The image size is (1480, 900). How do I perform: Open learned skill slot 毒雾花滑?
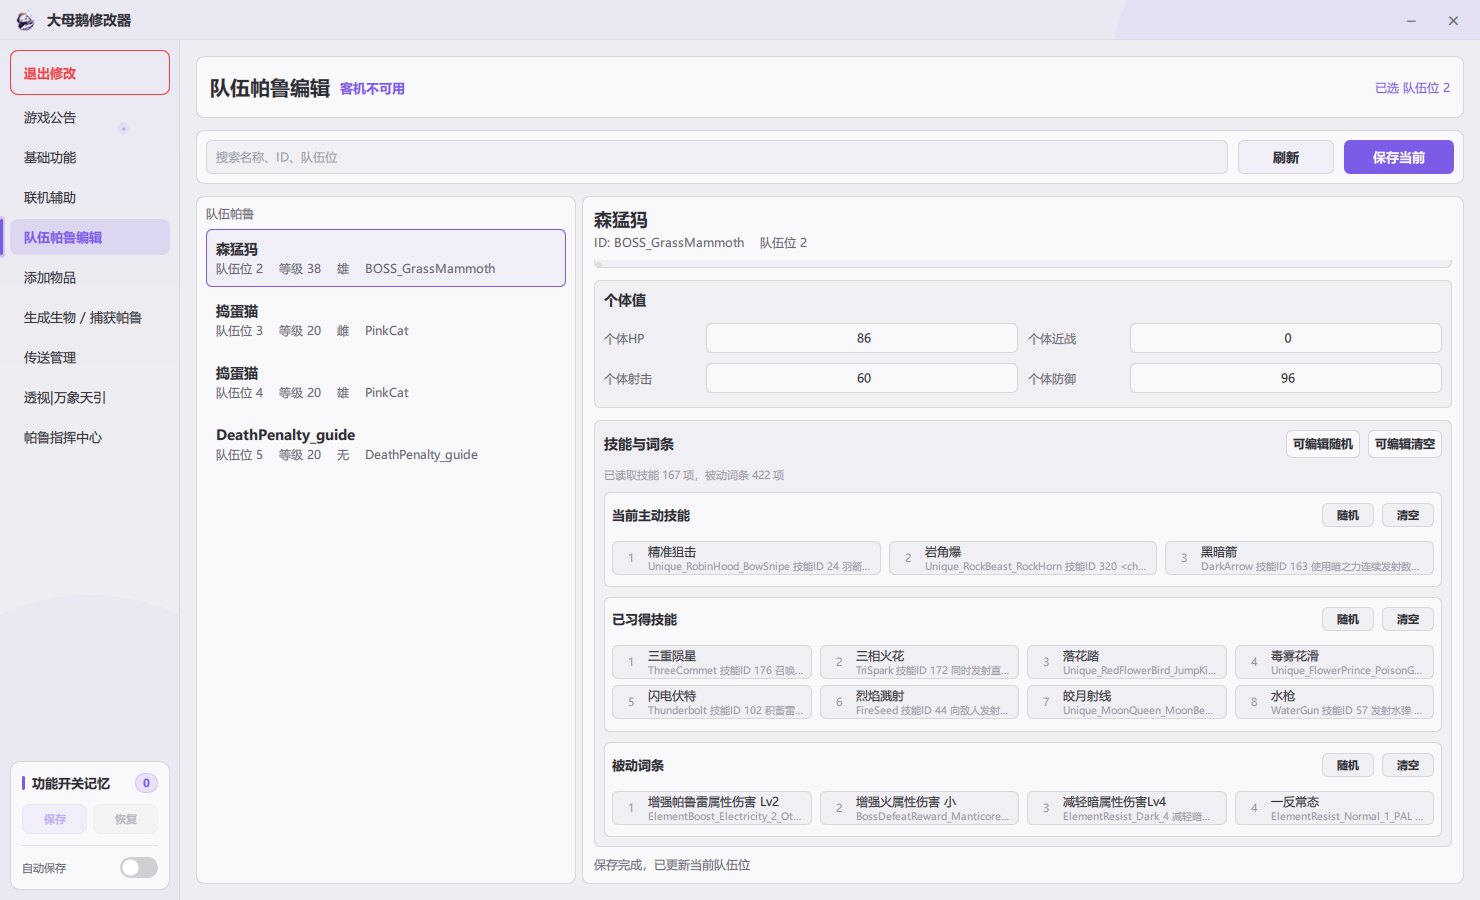pyautogui.click(x=1335, y=662)
